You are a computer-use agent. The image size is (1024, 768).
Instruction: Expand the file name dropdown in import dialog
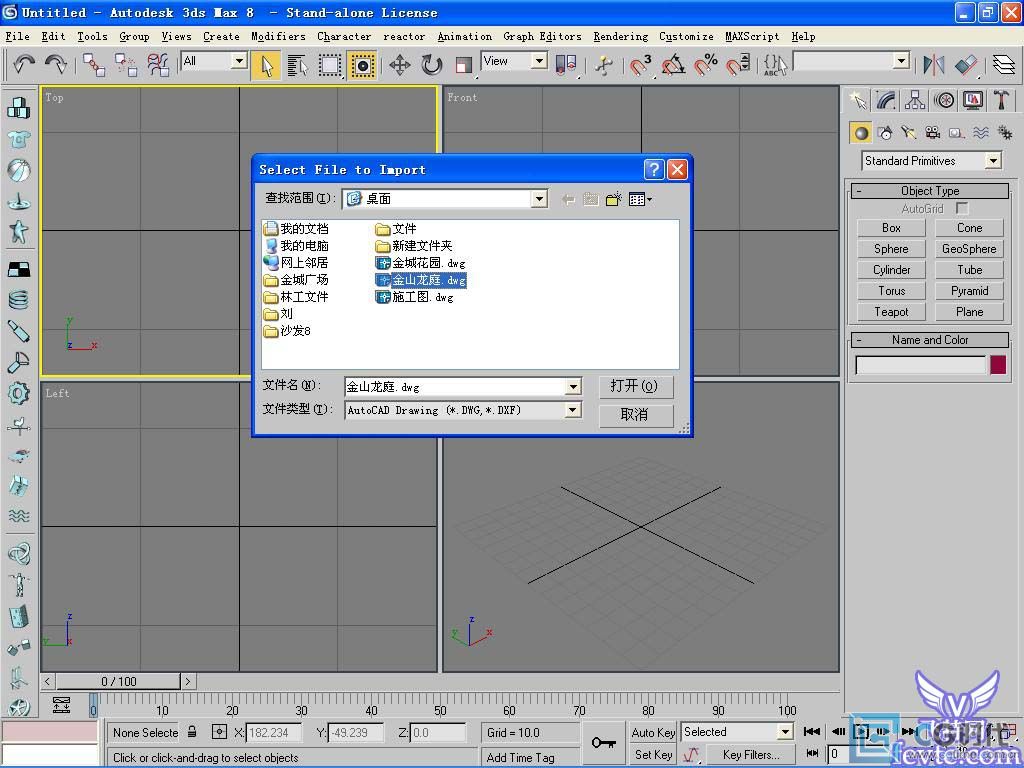pyautogui.click(x=573, y=387)
